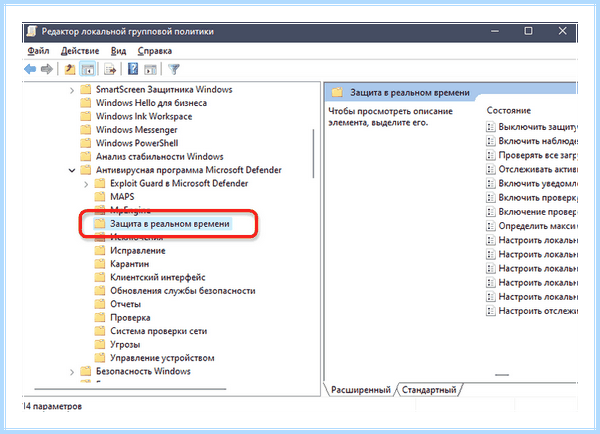Collapse Антивирусная программа Microsoft Defender node

point(72,170)
